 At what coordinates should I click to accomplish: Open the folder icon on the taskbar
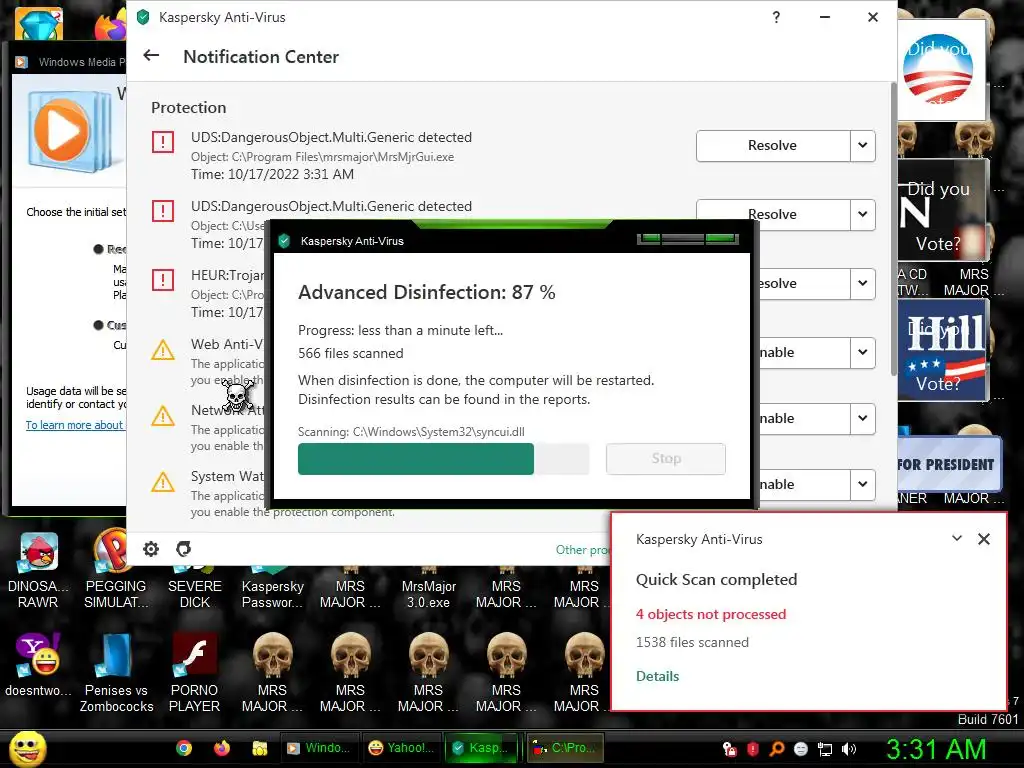click(x=260, y=748)
